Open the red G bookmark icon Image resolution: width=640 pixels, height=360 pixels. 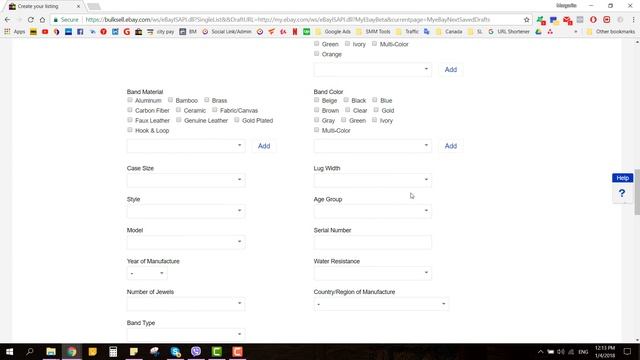click(x=127, y=31)
